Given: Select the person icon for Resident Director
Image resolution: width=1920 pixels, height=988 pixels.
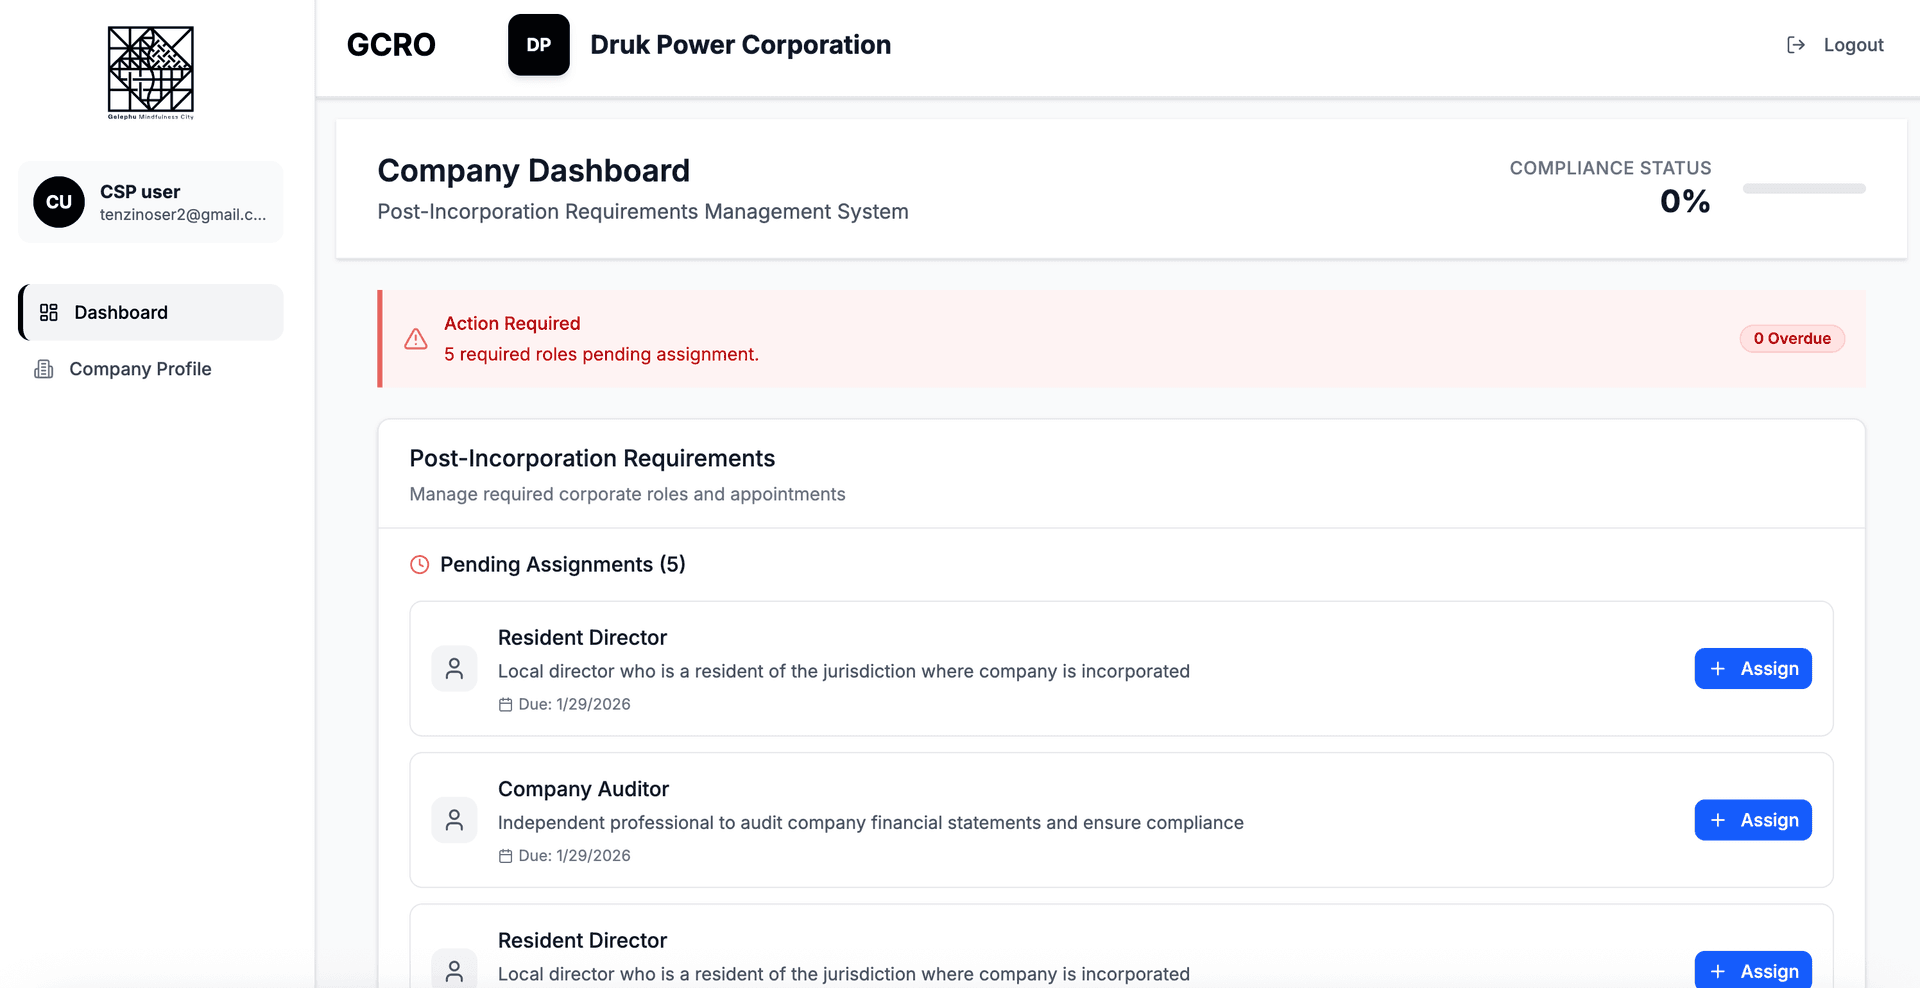Looking at the screenshot, I should (454, 668).
